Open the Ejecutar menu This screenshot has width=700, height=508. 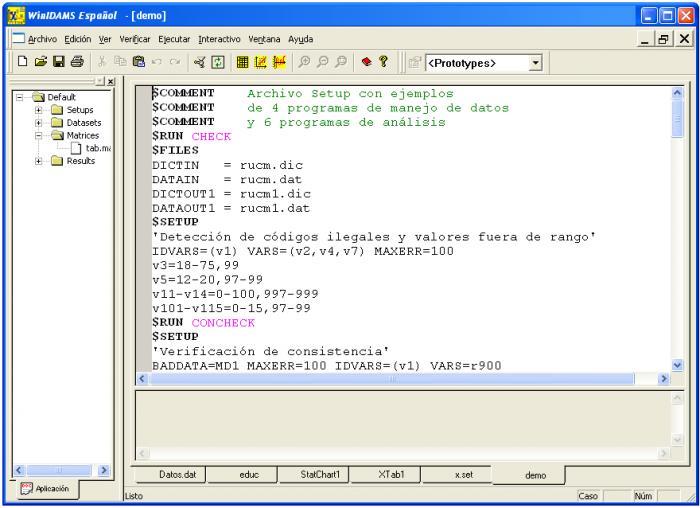click(174, 39)
